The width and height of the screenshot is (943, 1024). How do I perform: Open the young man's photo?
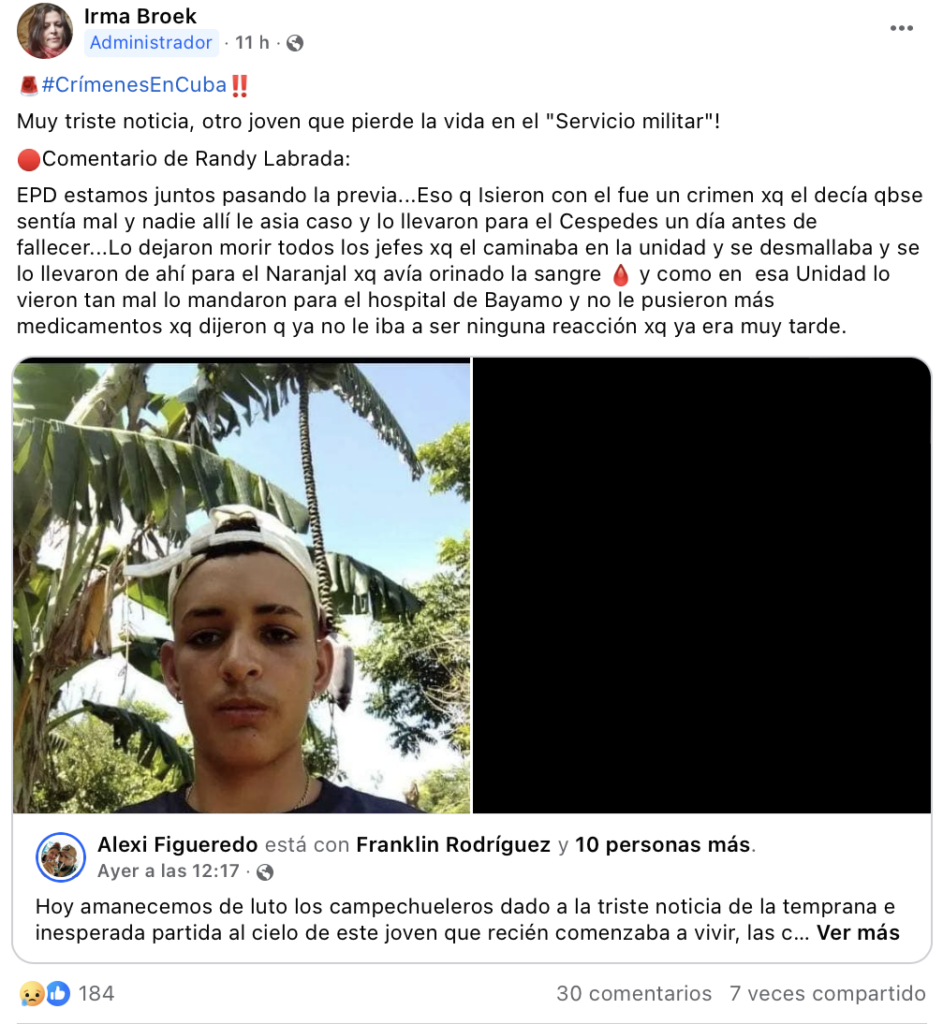pyautogui.click(x=242, y=585)
